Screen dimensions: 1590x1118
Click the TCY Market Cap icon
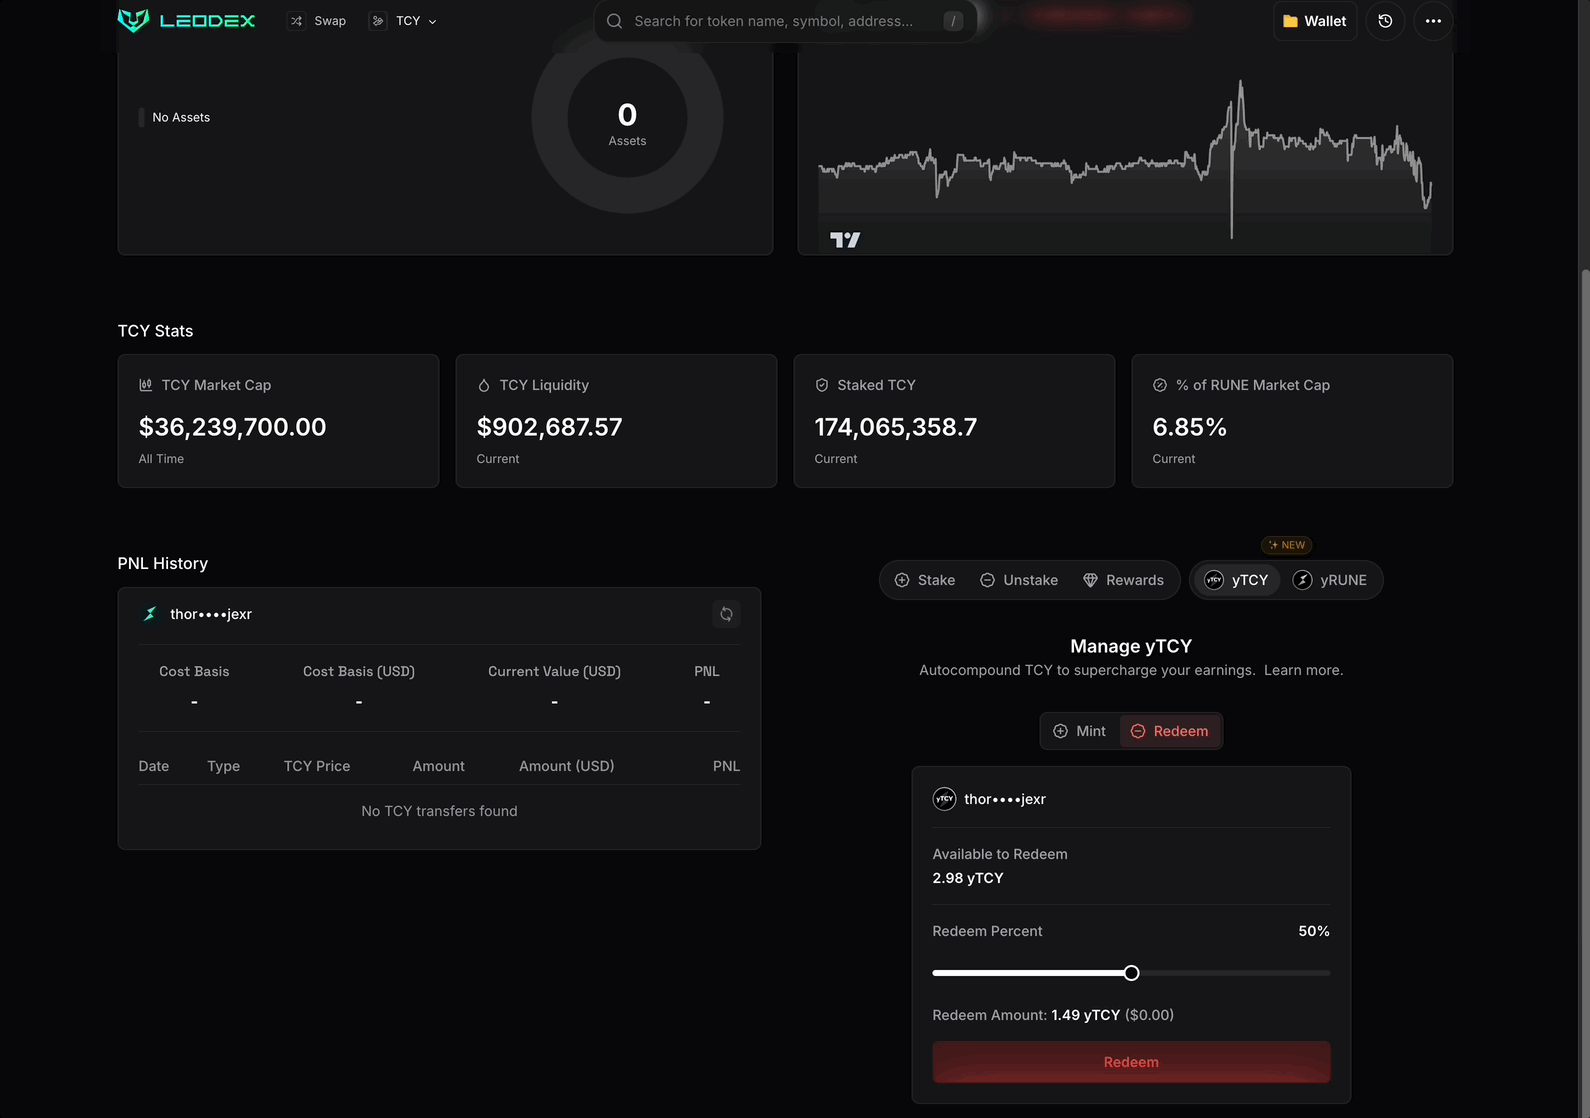coord(146,385)
